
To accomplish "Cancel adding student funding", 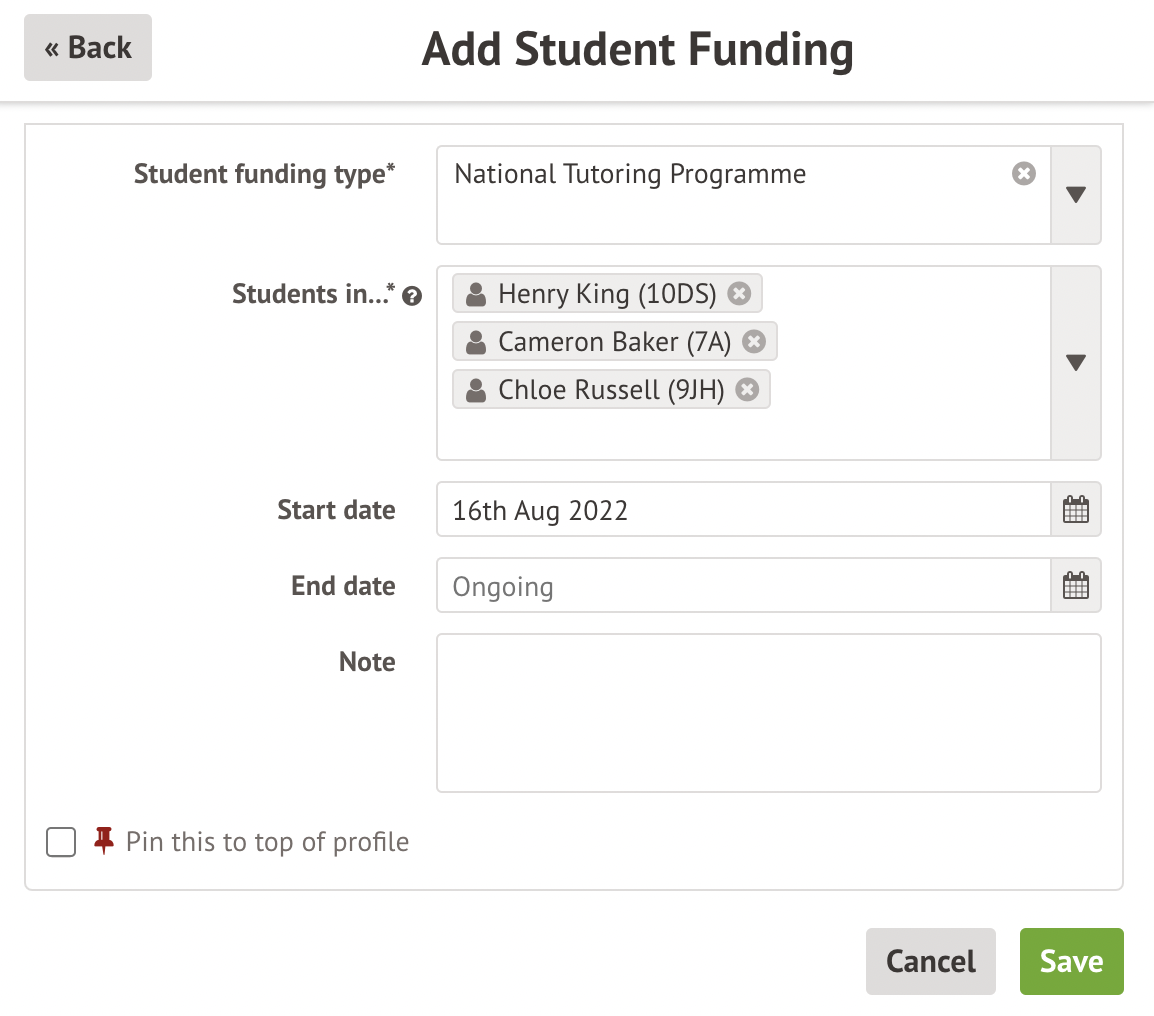I will point(930,962).
